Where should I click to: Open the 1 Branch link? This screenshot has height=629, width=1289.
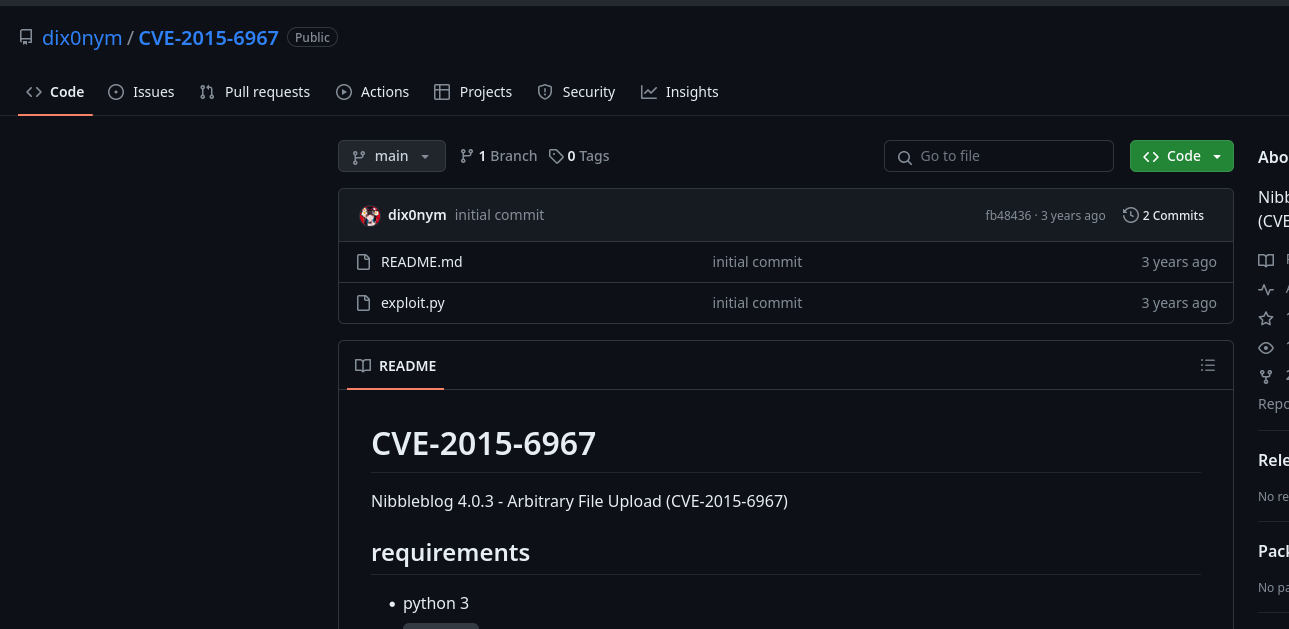coord(498,156)
